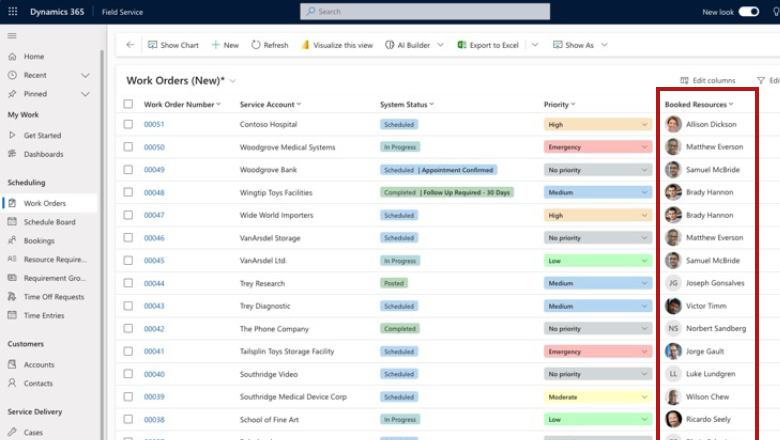Click Victor Timm's avatar
780x440 pixels.
674,306
